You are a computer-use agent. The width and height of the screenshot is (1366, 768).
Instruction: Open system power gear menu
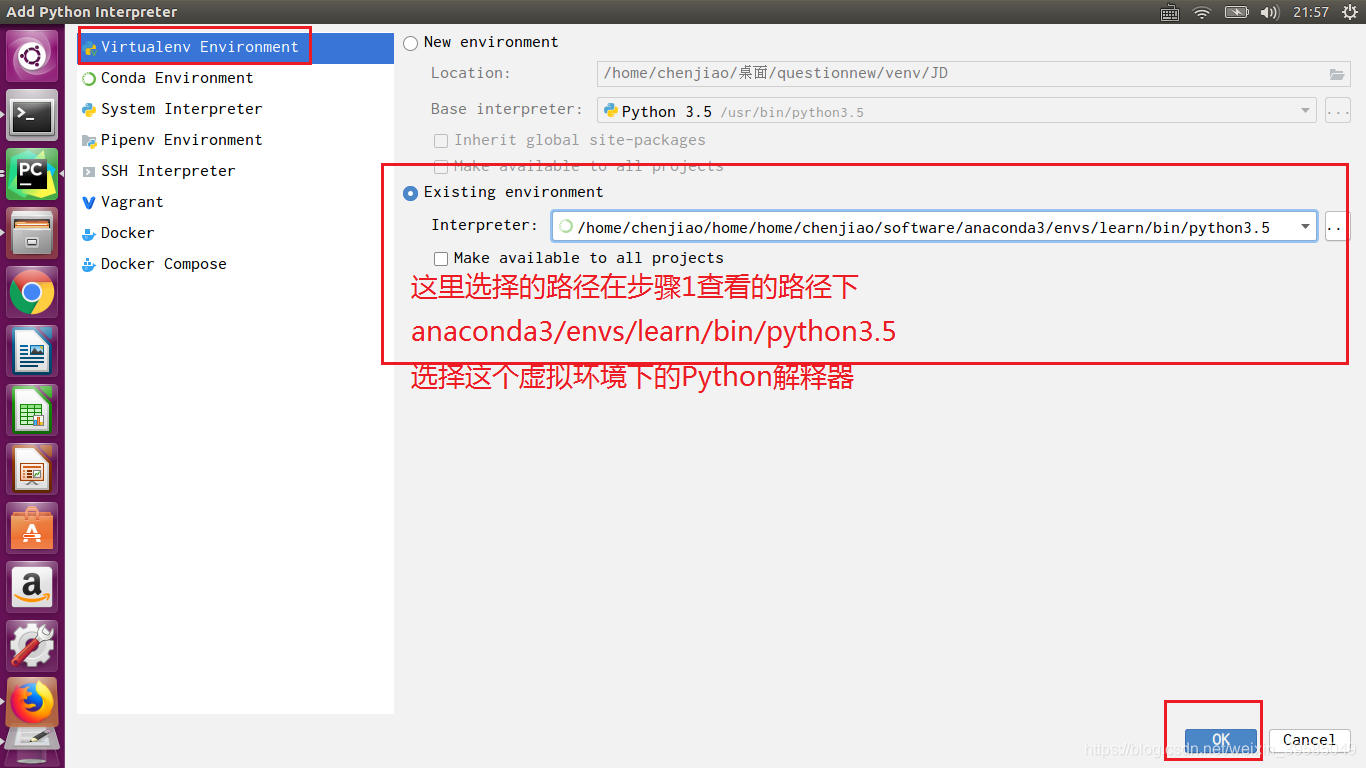pyautogui.click(x=1349, y=12)
